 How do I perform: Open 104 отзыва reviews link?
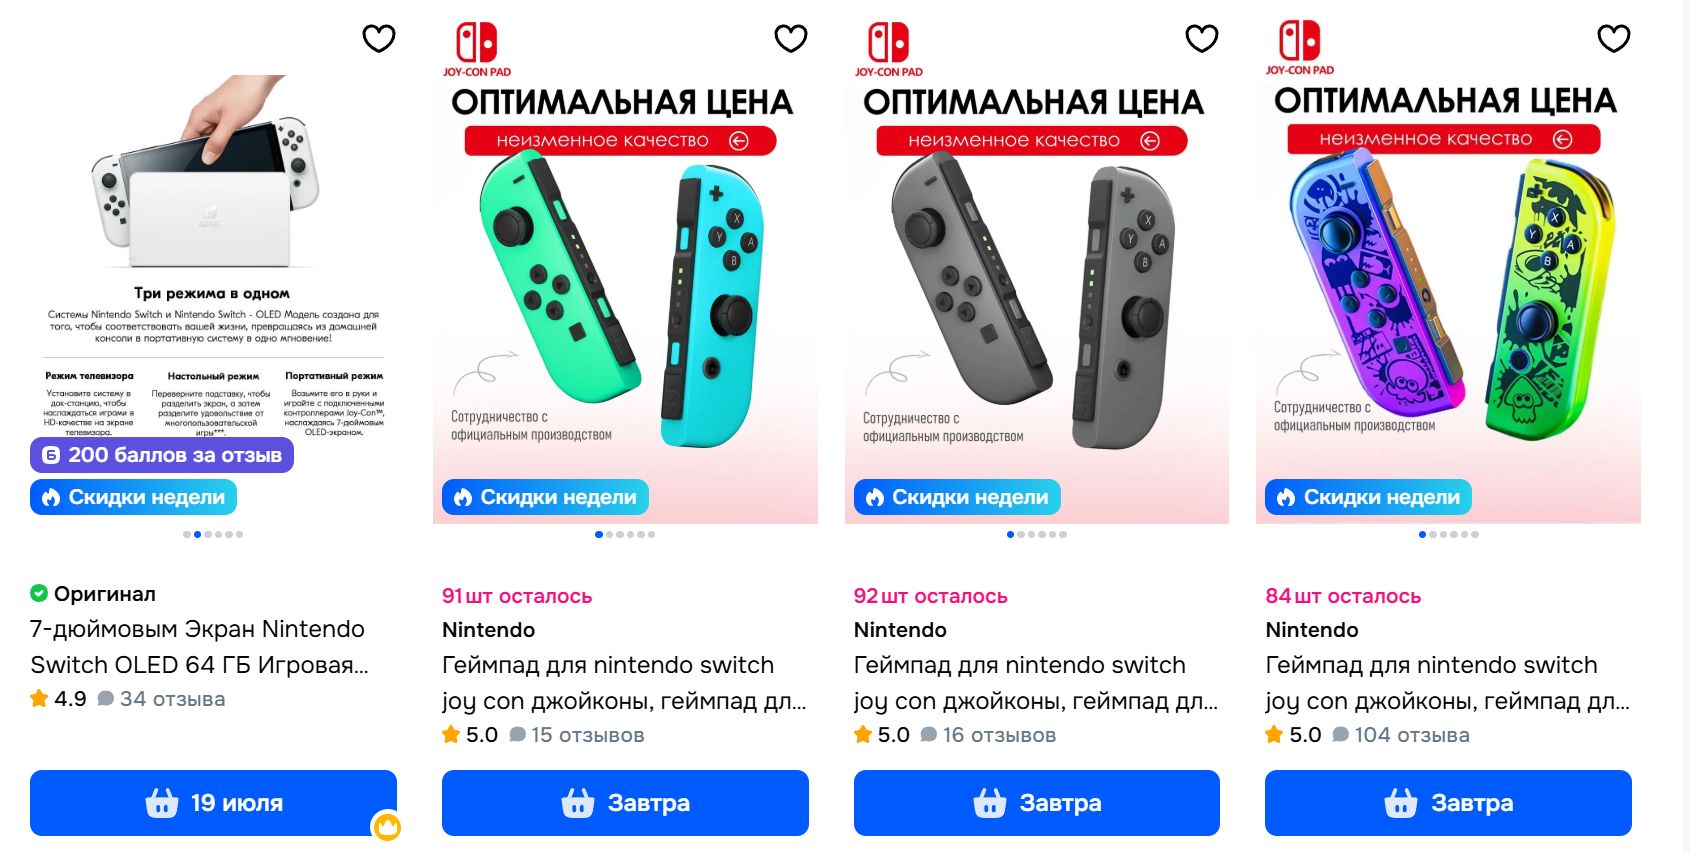pyautogui.click(x=1401, y=735)
